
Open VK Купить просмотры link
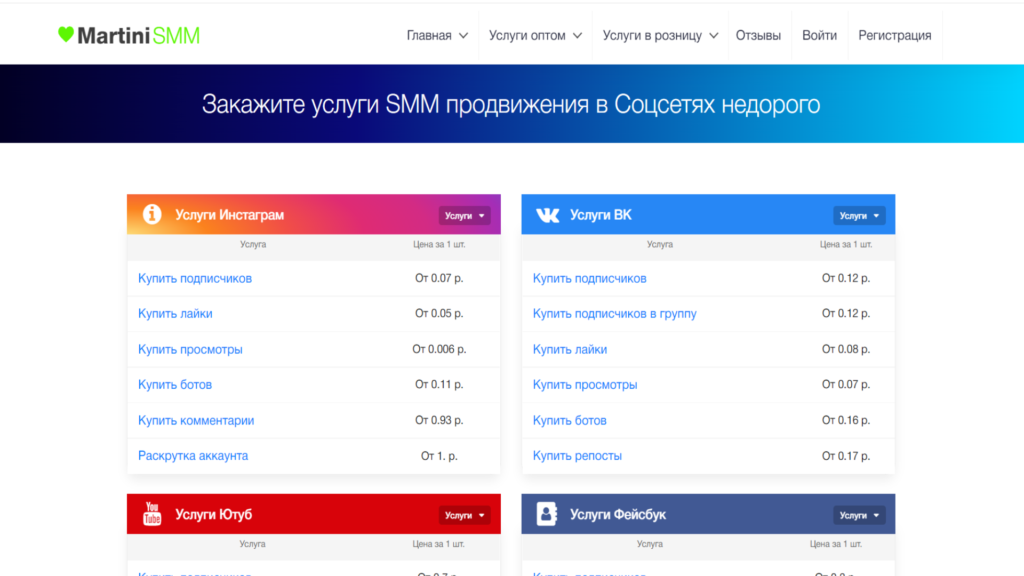pyautogui.click(x=585, y=385)
